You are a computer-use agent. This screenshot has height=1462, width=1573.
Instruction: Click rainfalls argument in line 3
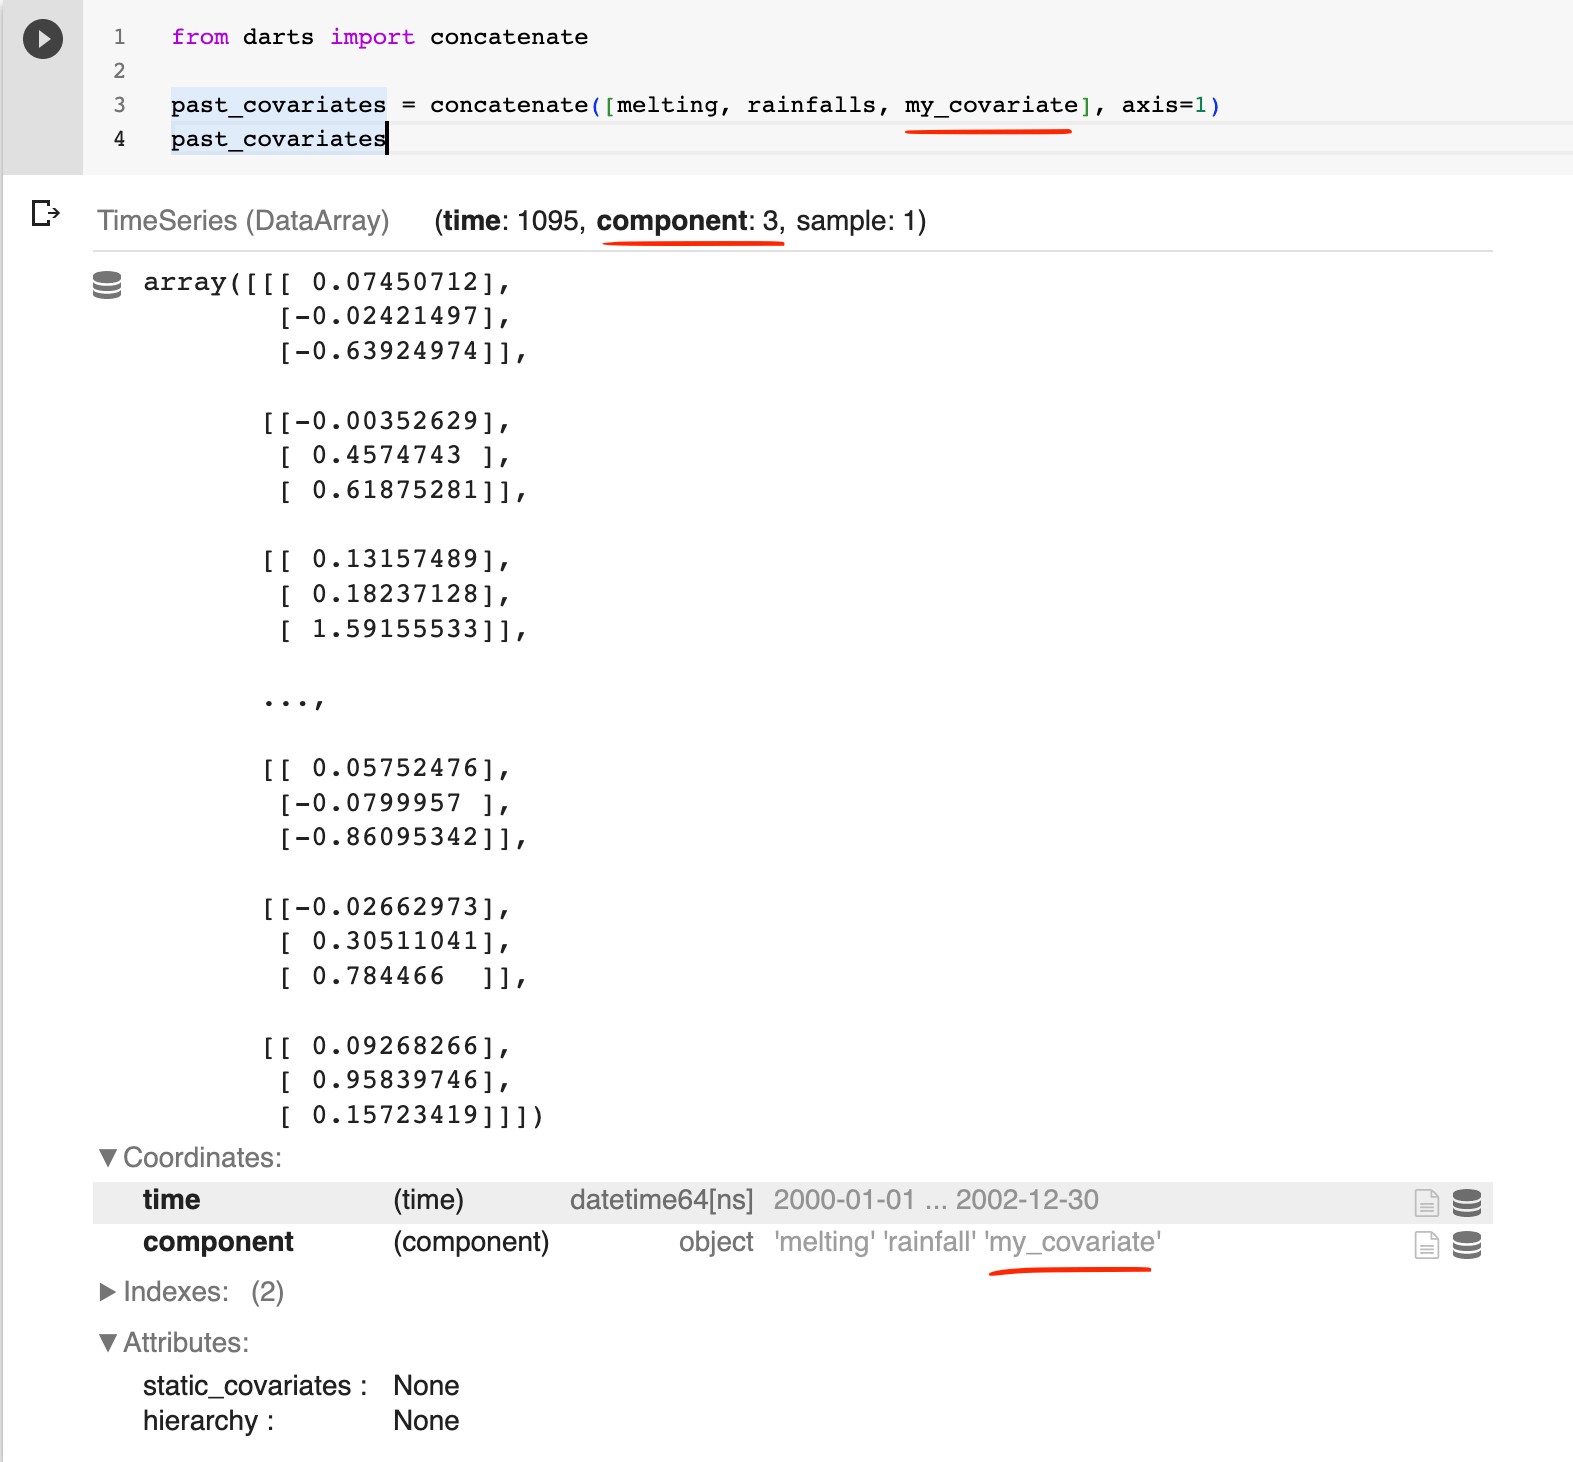pos(811,105)
